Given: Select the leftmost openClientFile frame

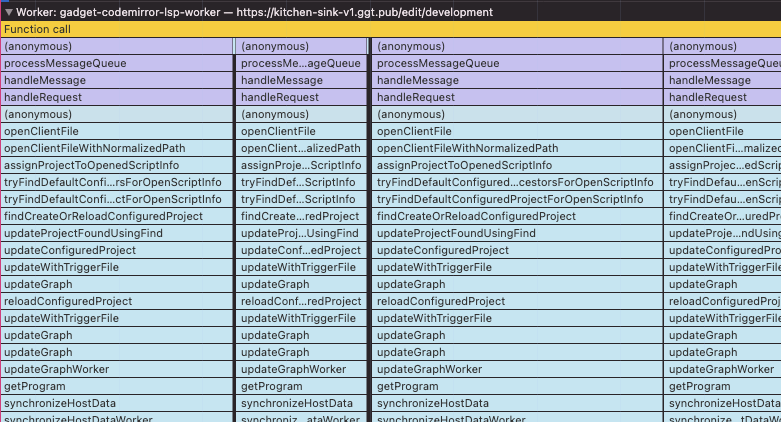Looking at the screenshot, I should (116, 131).
